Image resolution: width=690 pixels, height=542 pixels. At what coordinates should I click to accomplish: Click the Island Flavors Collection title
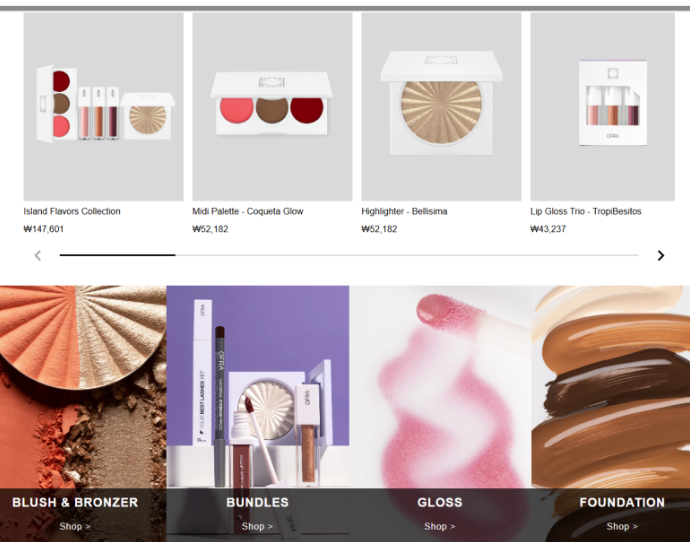[x=72, y=211]
